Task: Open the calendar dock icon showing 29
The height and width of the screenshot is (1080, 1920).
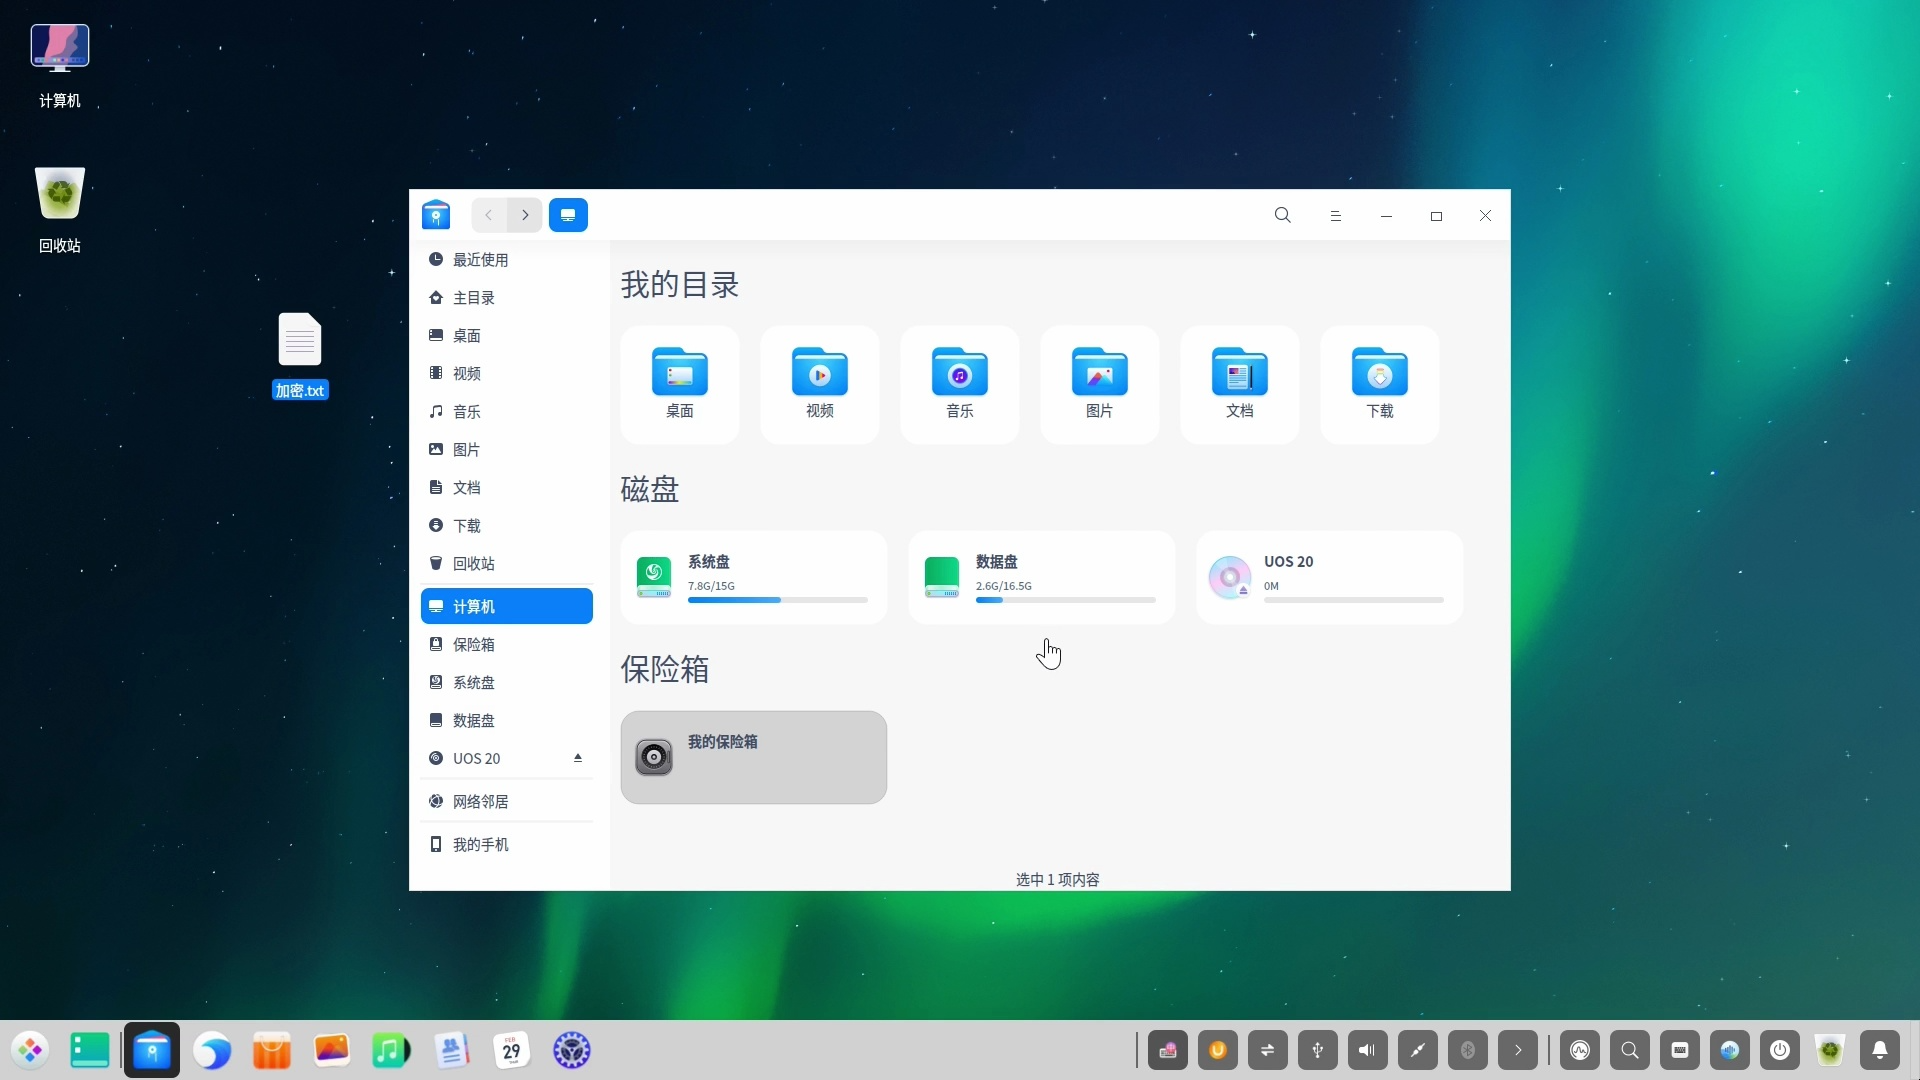Action: [512, 1051]
